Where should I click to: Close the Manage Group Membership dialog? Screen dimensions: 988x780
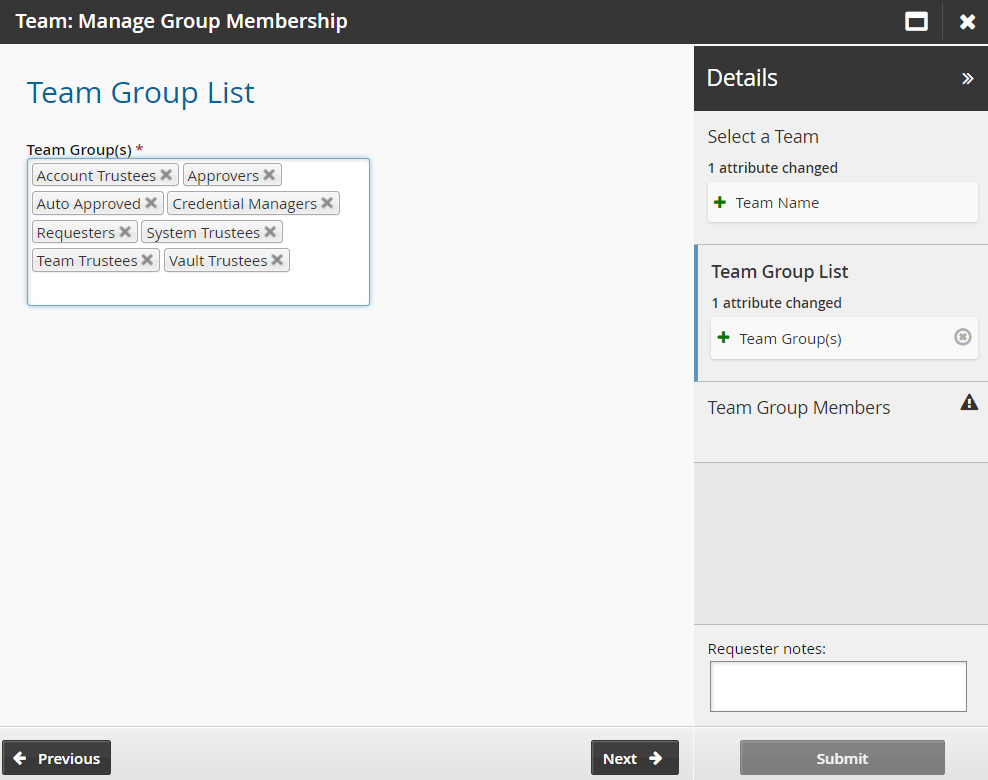tap(967, 21)
